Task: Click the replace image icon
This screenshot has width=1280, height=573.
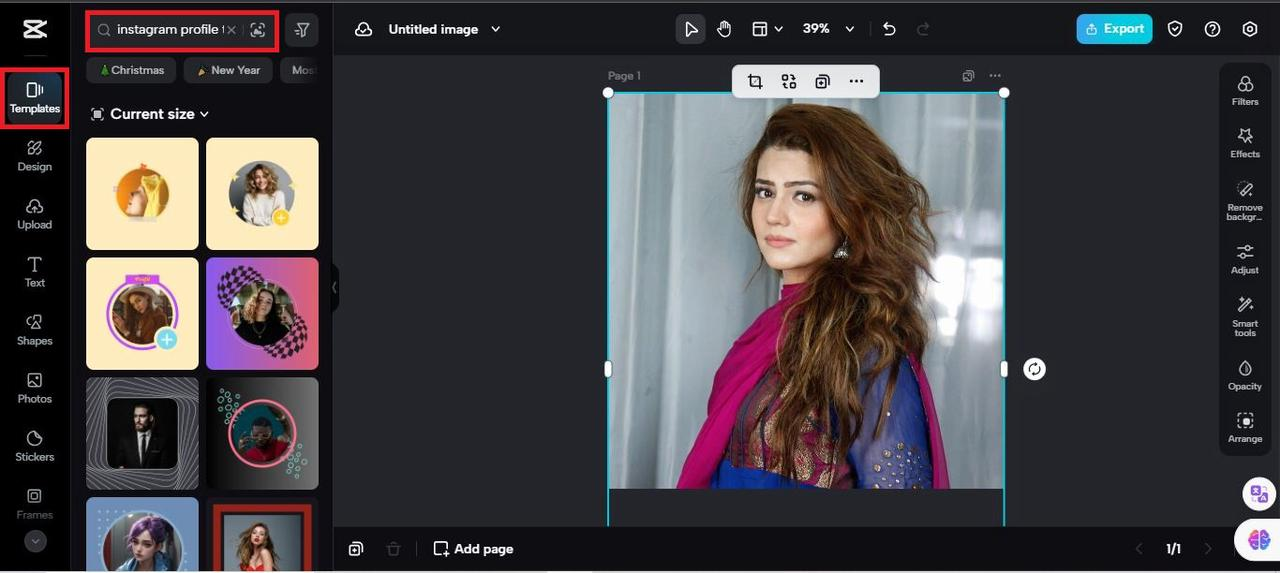Action: click(789, 82)
